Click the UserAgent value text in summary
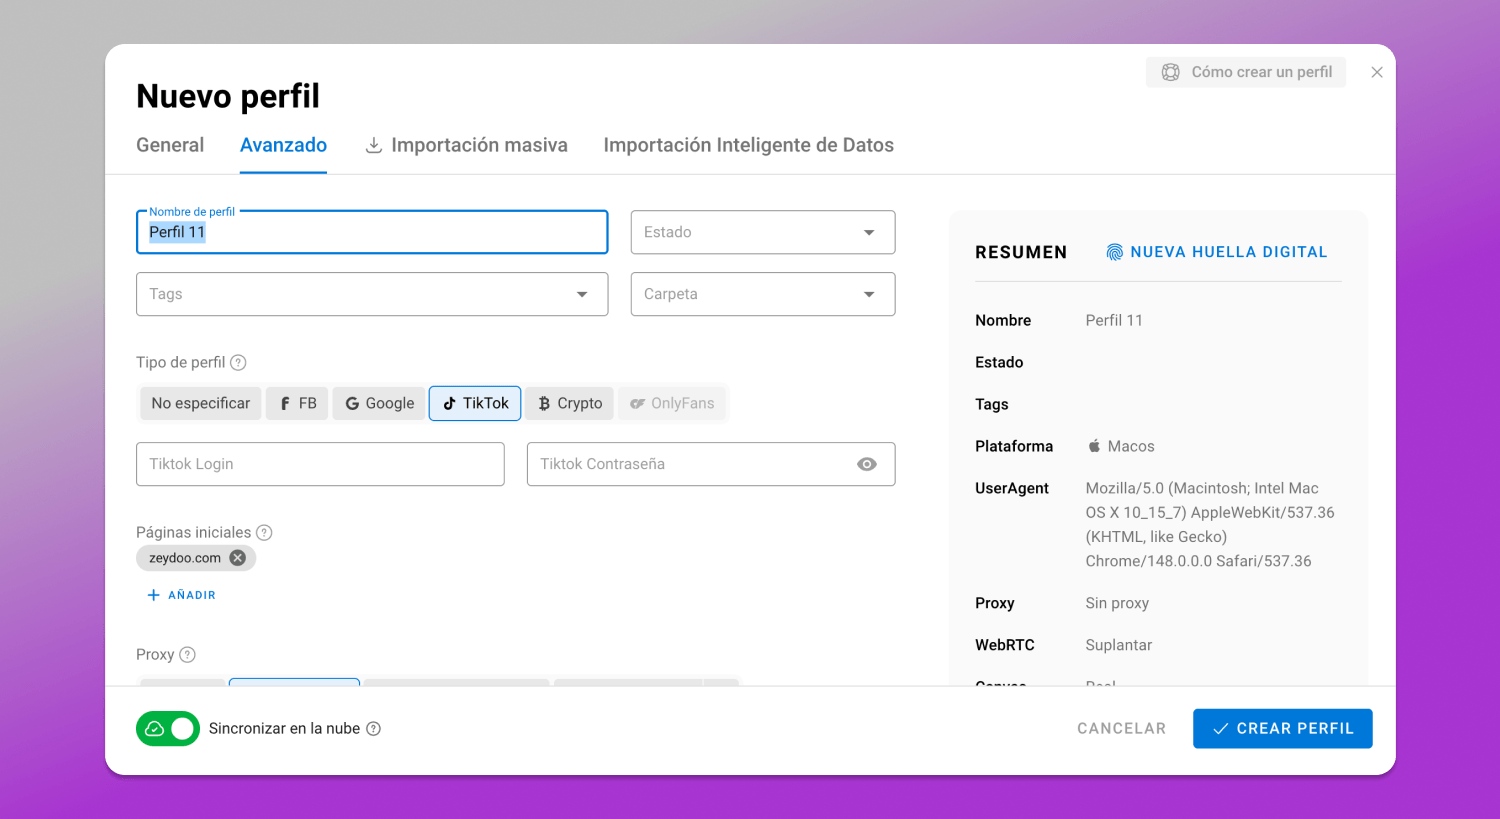Image resolution: width=1500 pixels, height=819 pixels. coord(1210,525)
